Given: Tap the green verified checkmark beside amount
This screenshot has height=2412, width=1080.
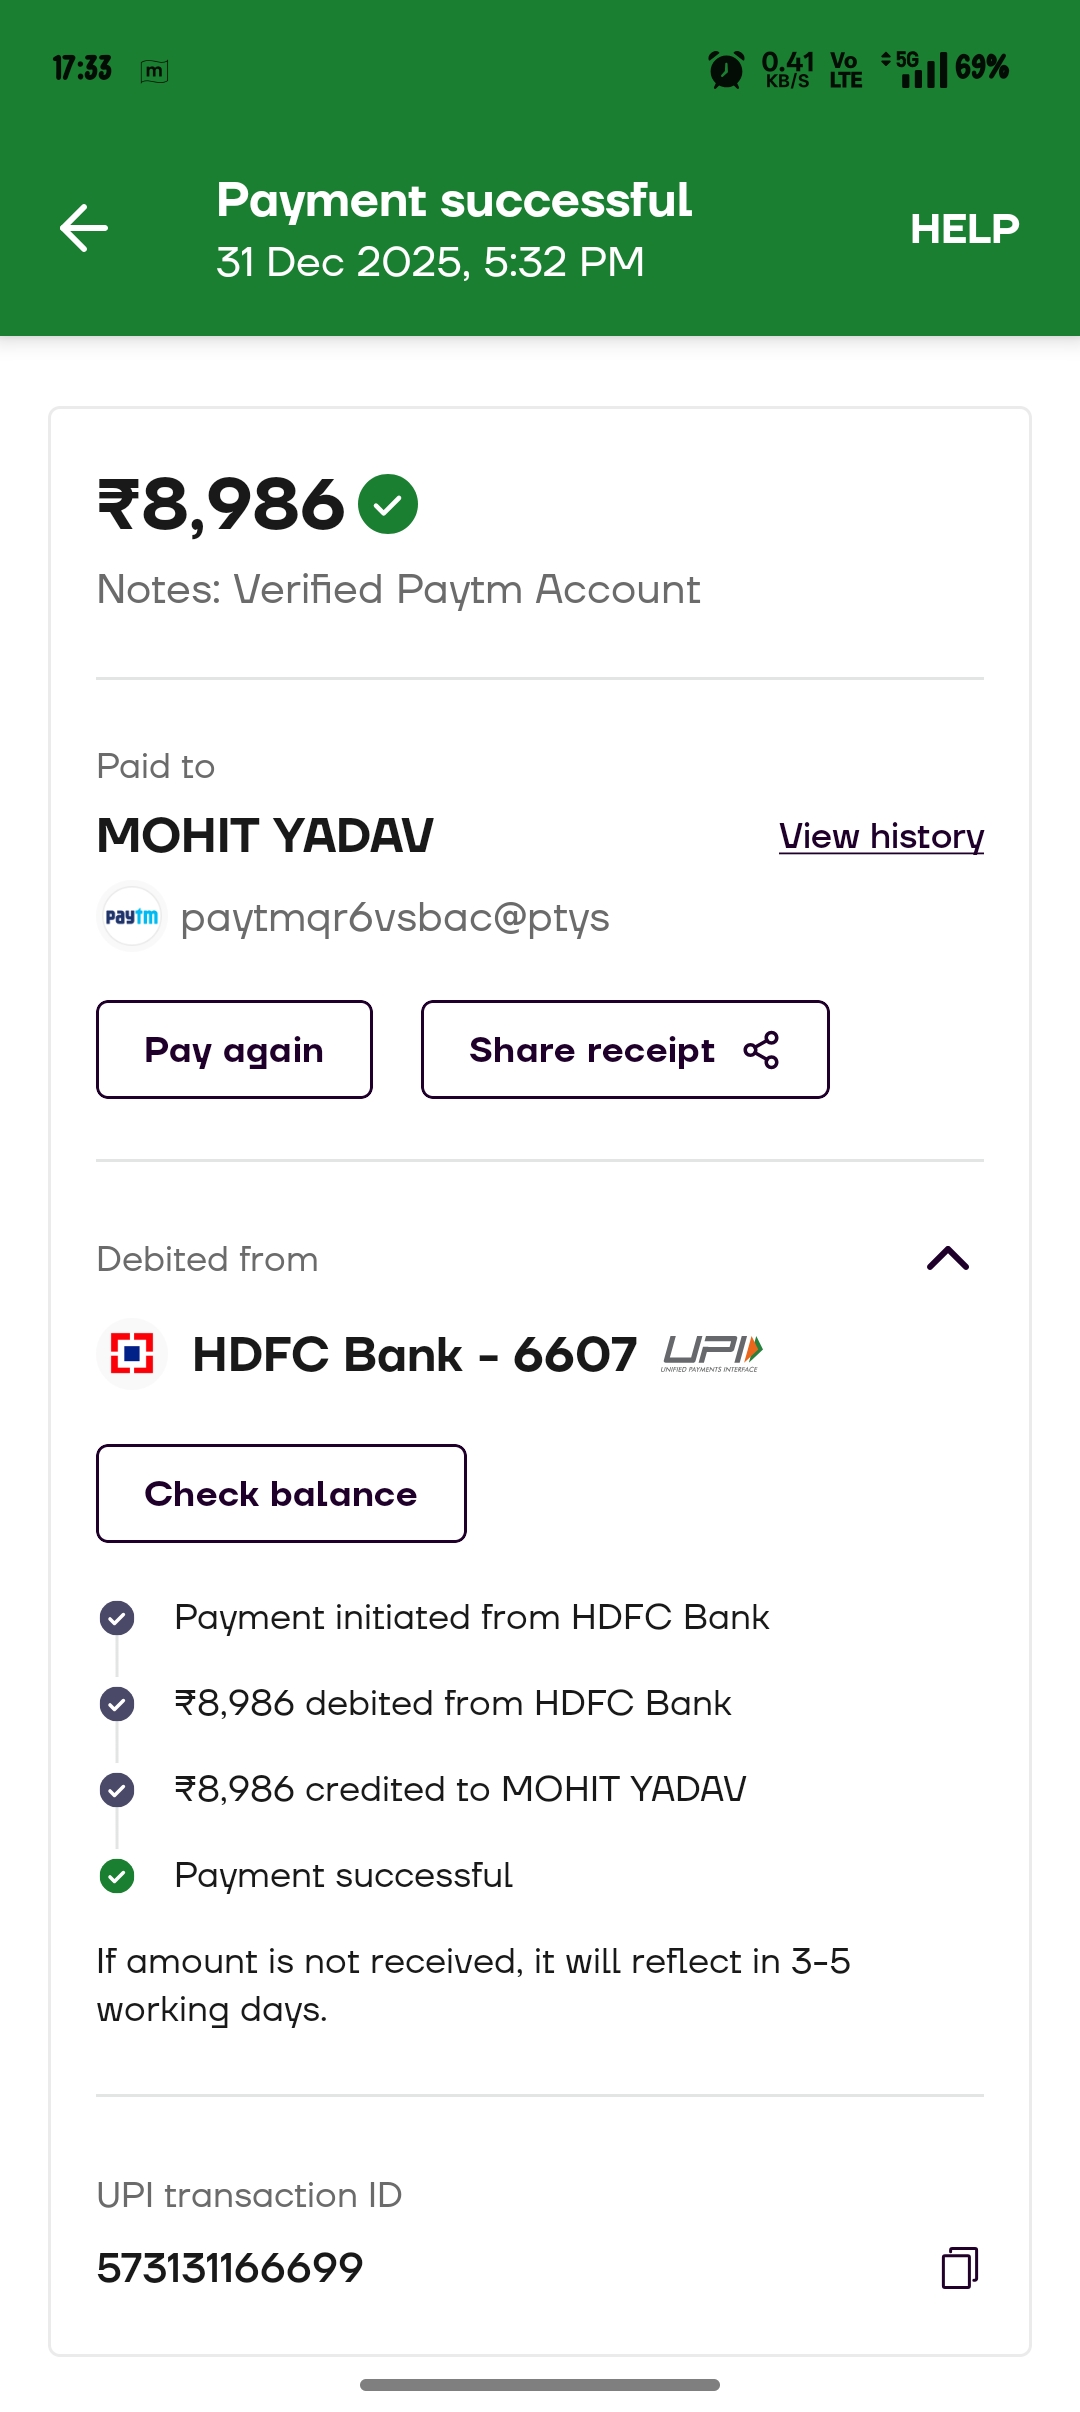Looking at the screenshot, I should 388,504.
